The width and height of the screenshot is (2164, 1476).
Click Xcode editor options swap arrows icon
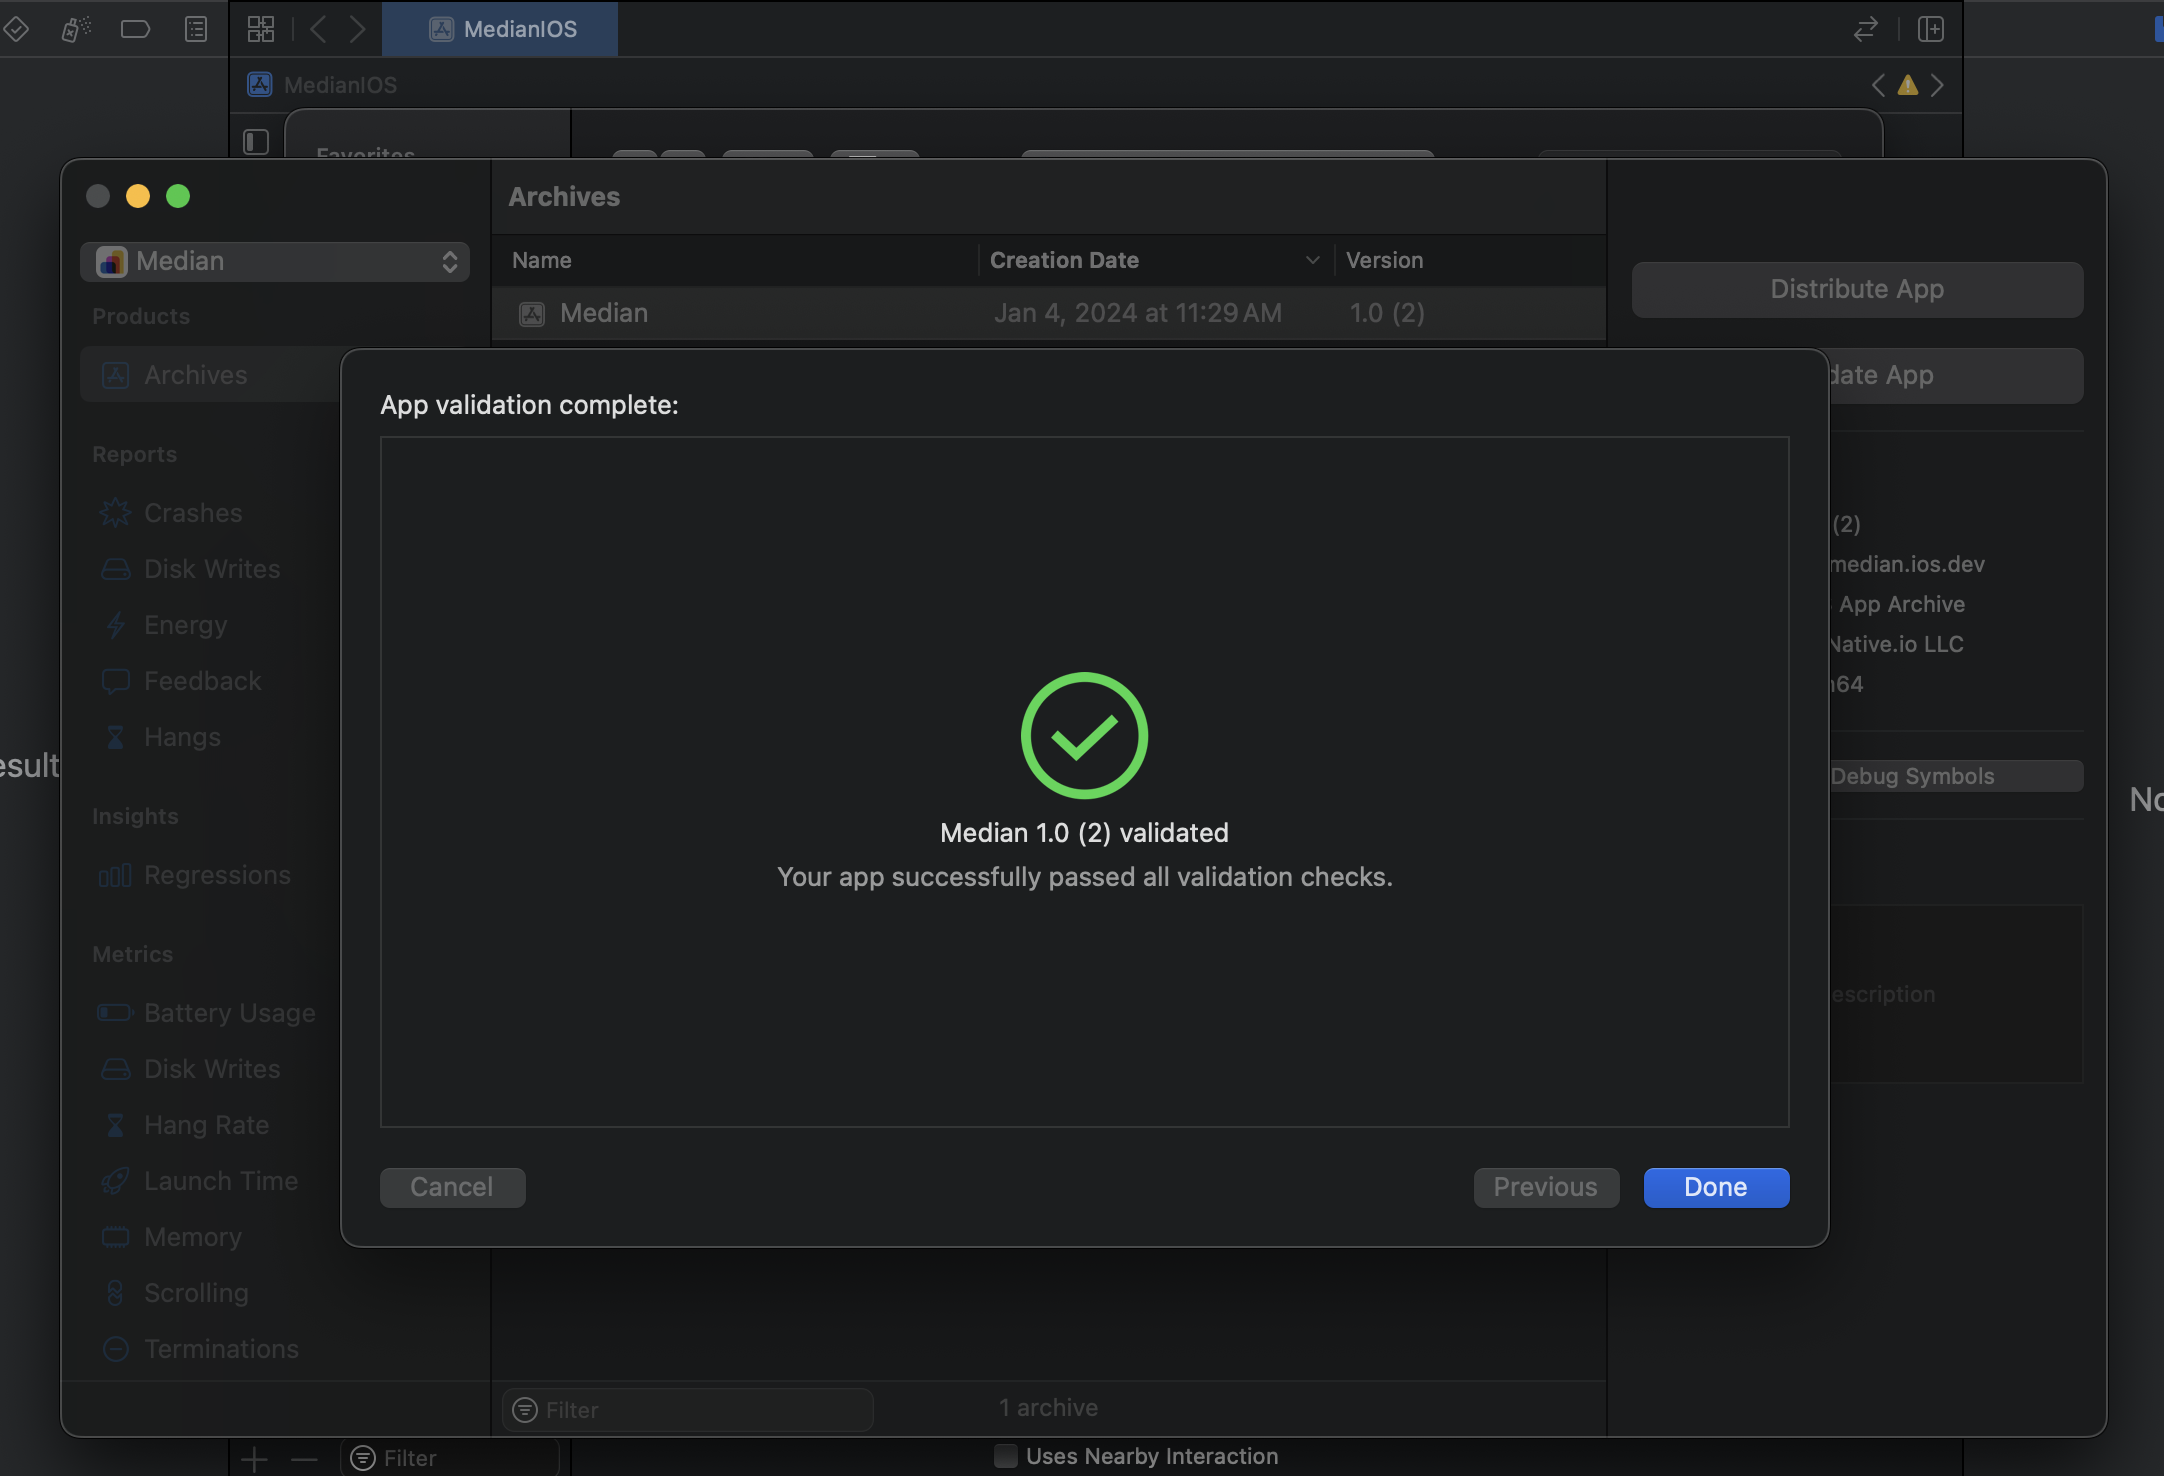1865,29
